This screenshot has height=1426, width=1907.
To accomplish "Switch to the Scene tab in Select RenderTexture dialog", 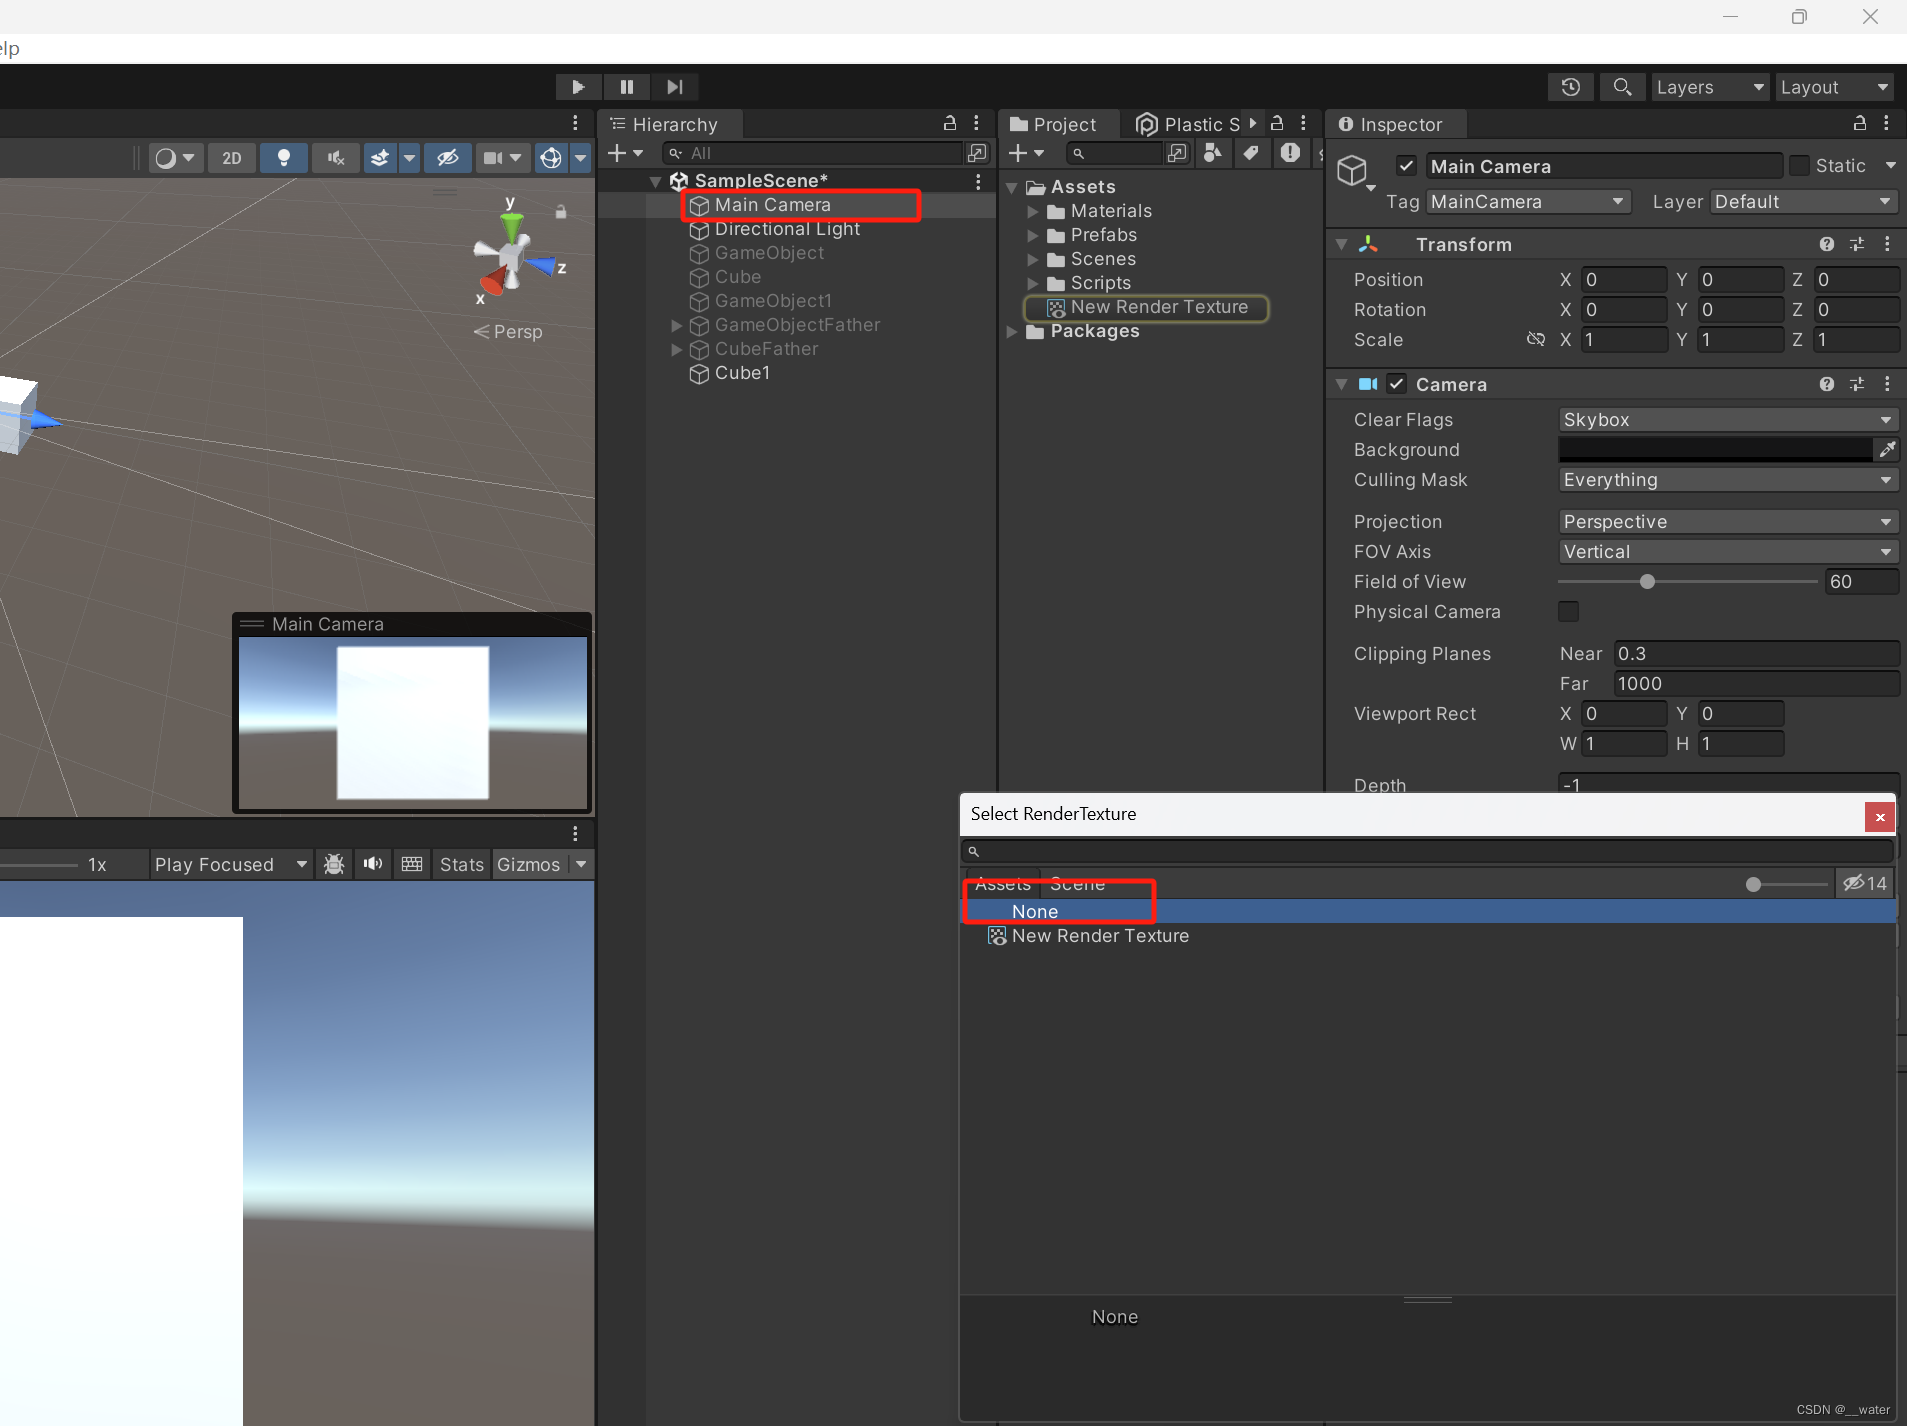I will click(1078, 883).
